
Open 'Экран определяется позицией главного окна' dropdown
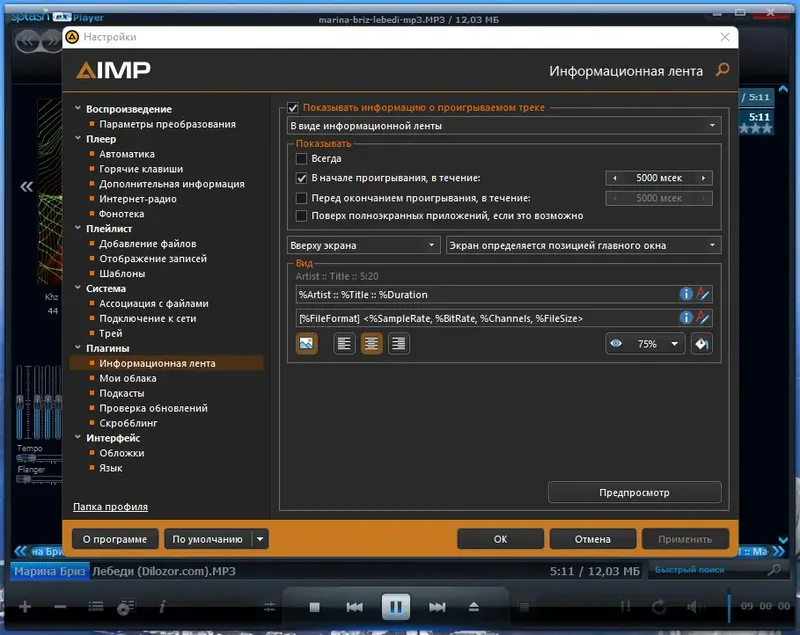[584, 245]
